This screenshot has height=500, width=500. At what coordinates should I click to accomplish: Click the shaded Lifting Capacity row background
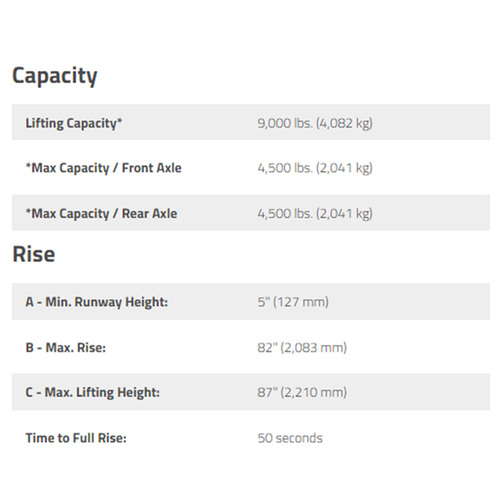point(251,122)
